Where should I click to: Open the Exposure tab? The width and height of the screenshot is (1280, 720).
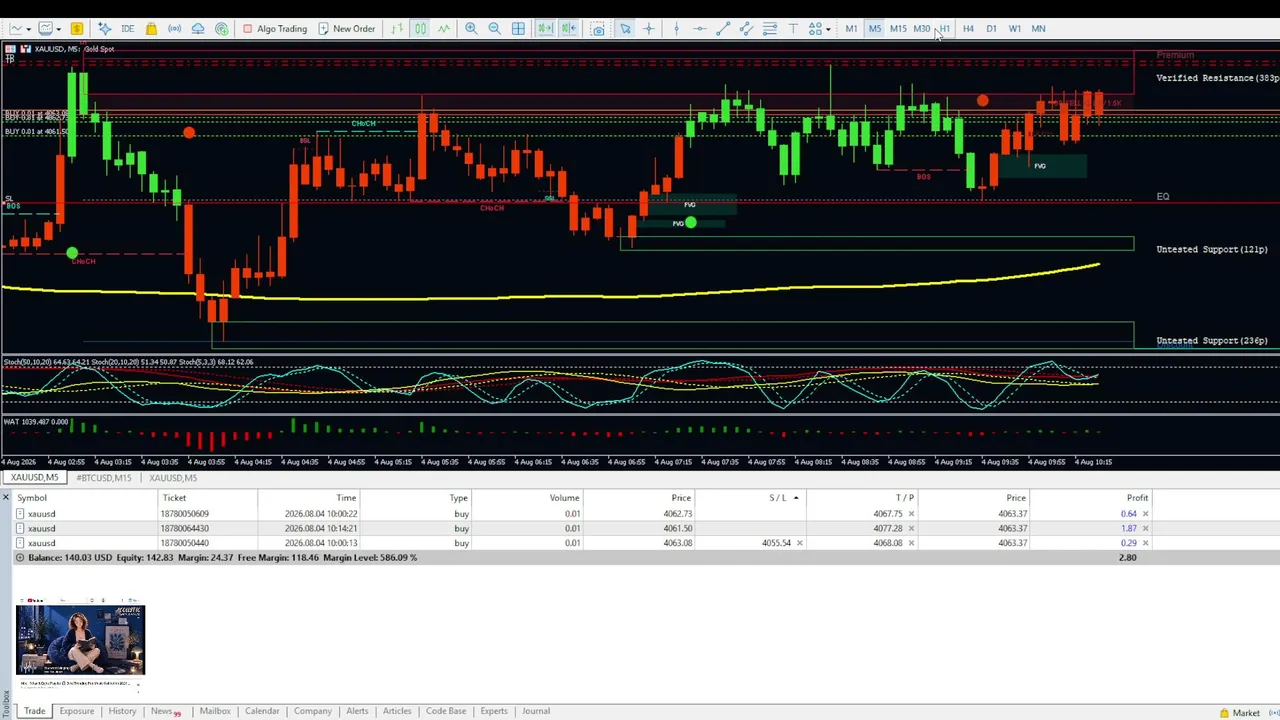pyautogui.click(x=76, y=711)
